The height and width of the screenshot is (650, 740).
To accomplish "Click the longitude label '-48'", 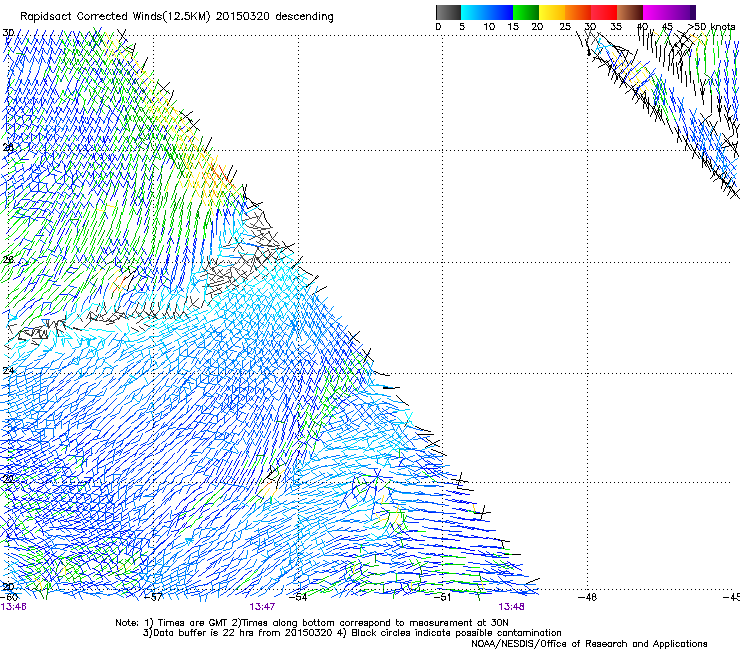I will (x=587, y=597).
